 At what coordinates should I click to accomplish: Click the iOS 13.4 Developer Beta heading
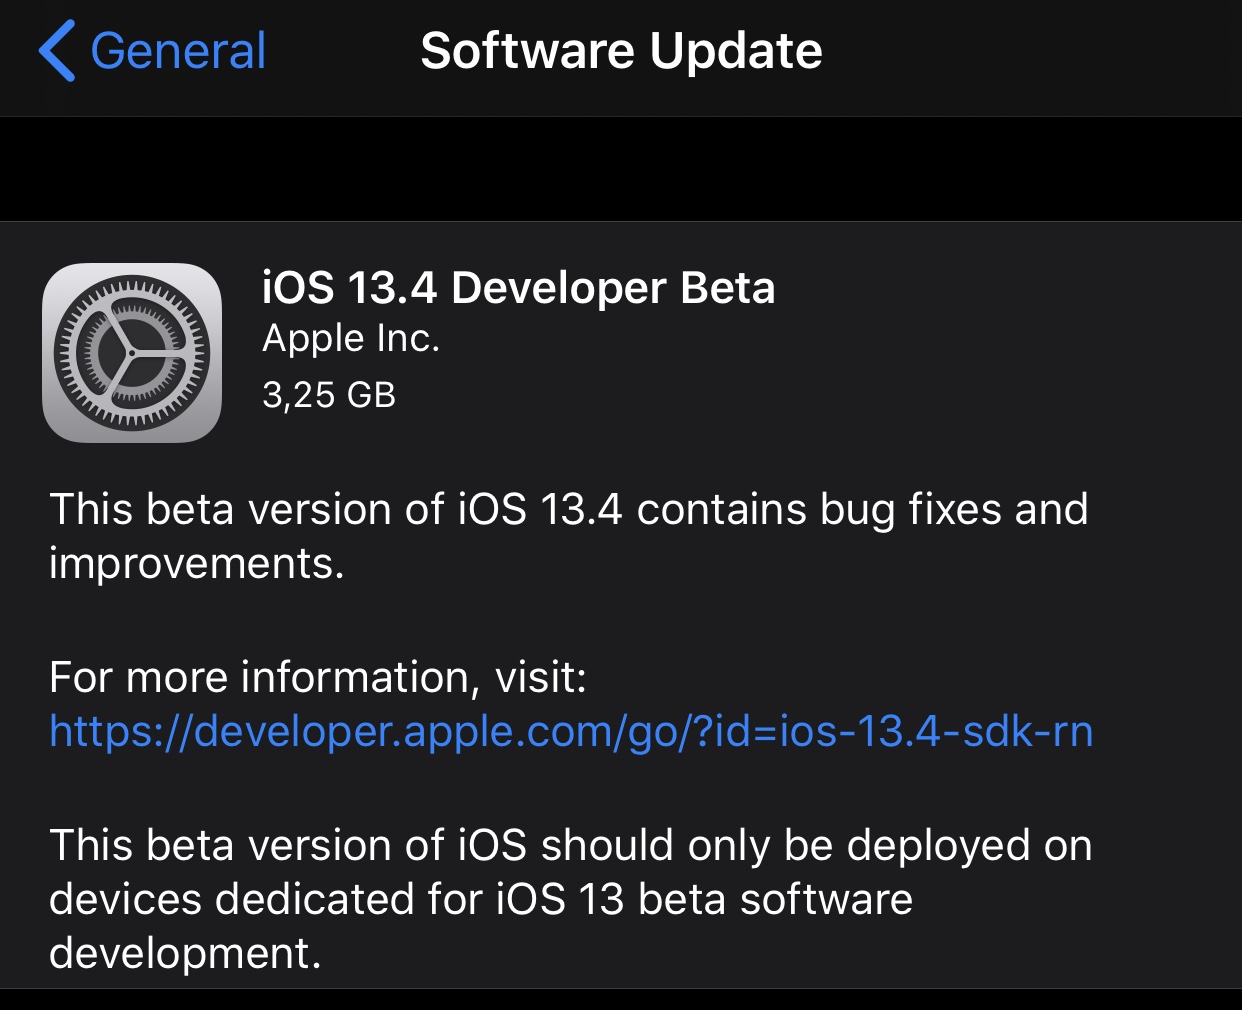518,288
